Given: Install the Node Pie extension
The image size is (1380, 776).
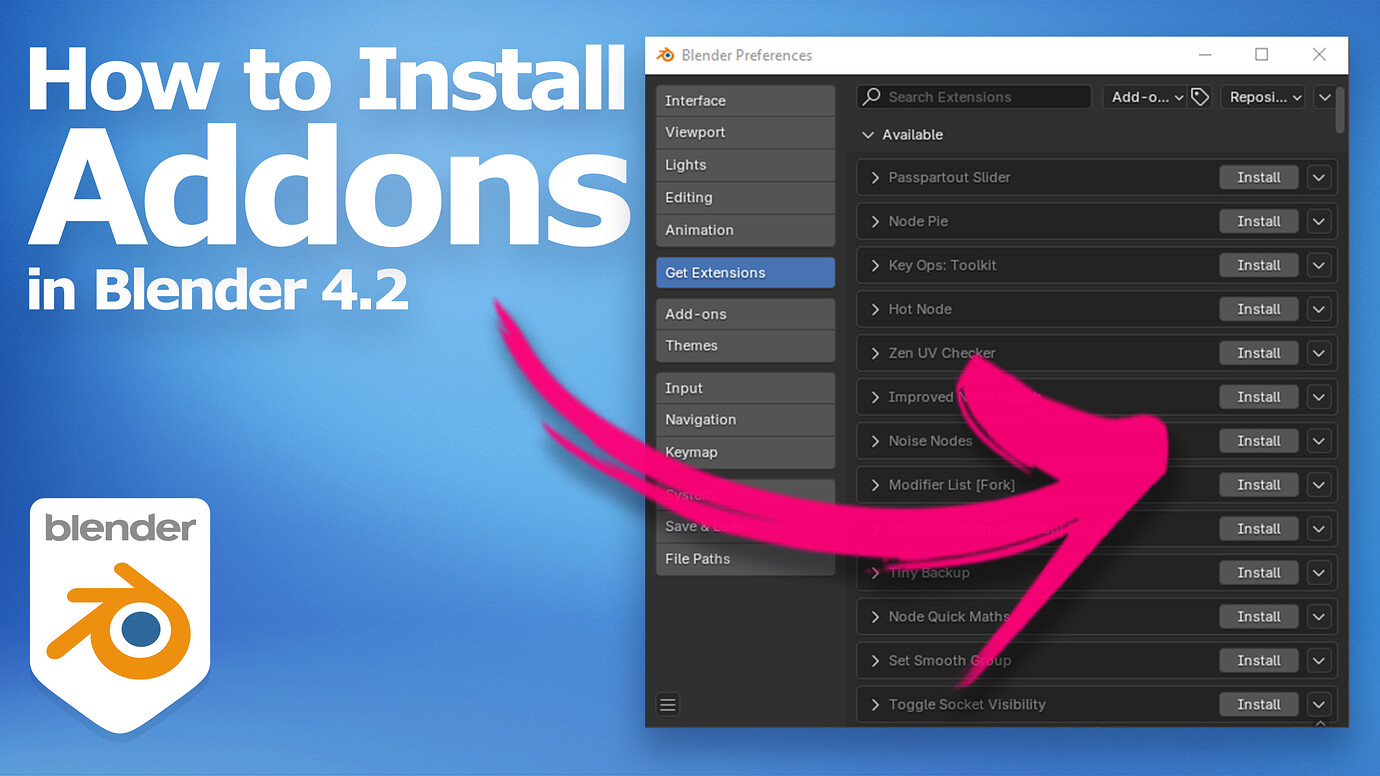Looking at the screenshot, I should point(1259,222).
